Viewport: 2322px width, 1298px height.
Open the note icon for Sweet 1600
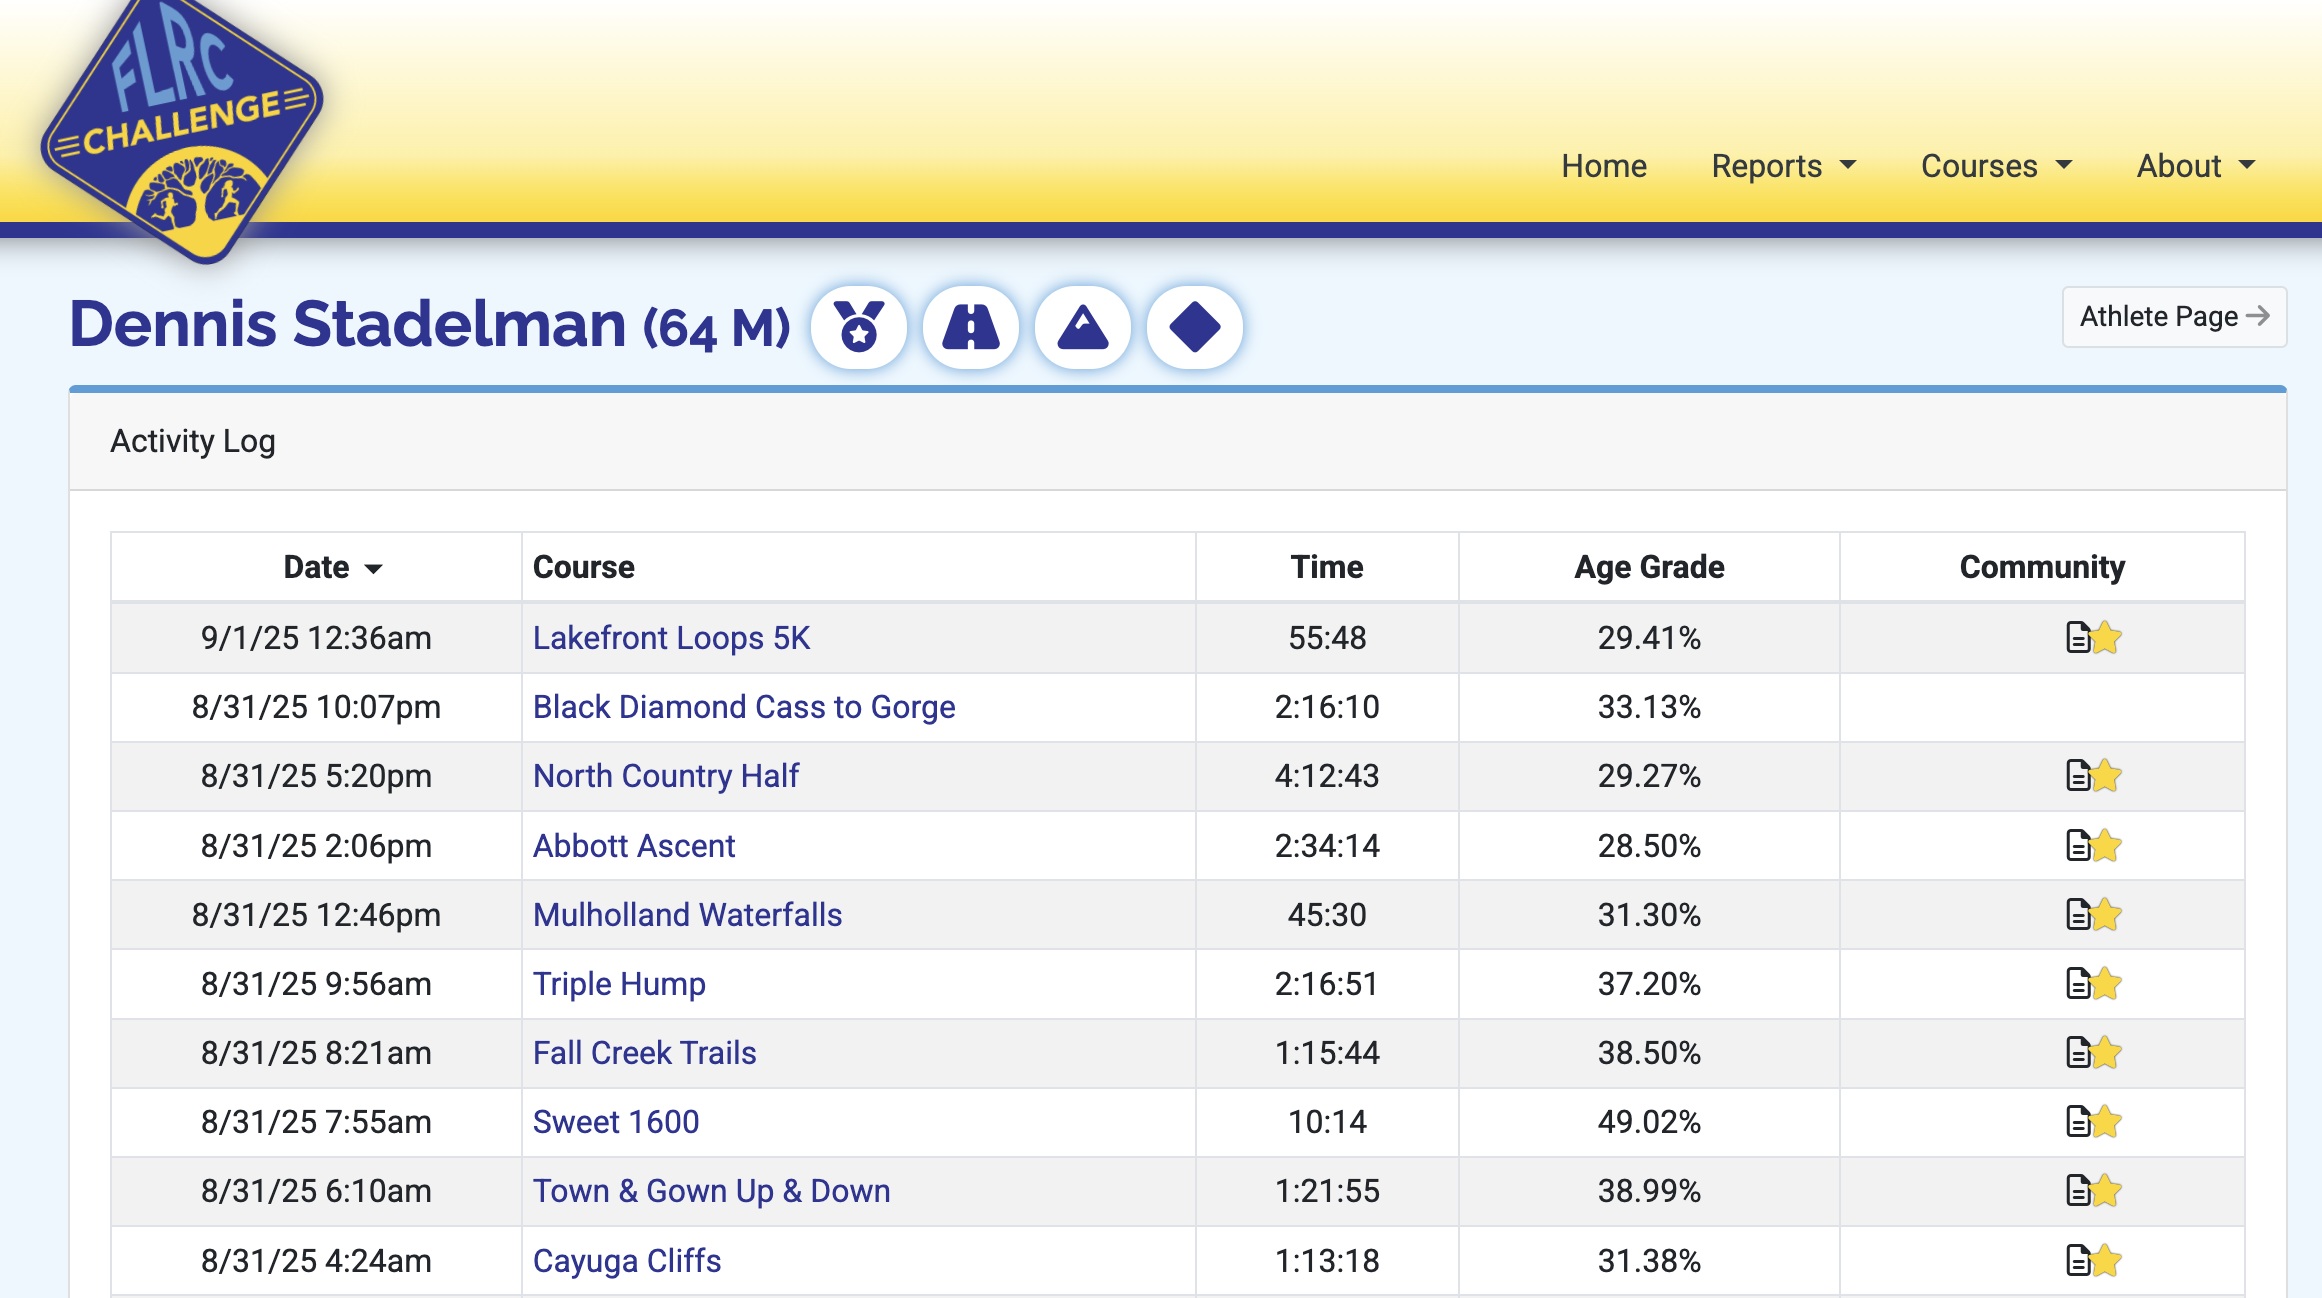point(2077,1122)
